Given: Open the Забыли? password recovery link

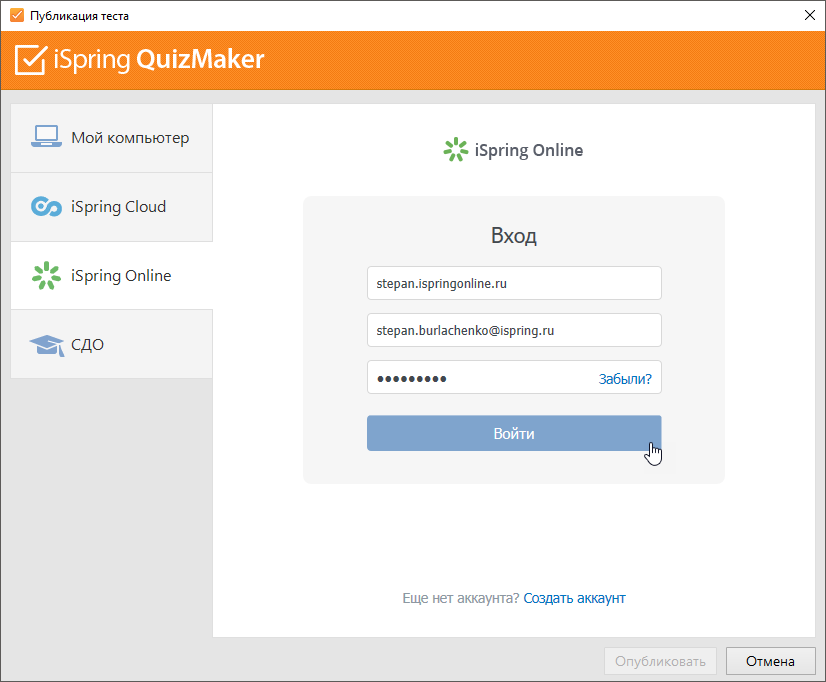Looking at the screenshot, I should (x=625, y=379).
